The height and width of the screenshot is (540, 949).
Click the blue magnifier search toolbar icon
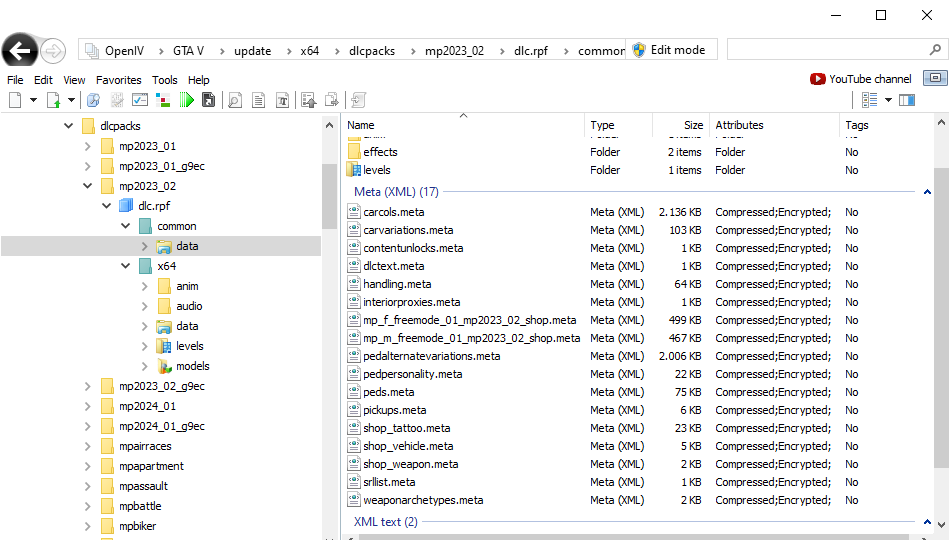click(93, 100)
